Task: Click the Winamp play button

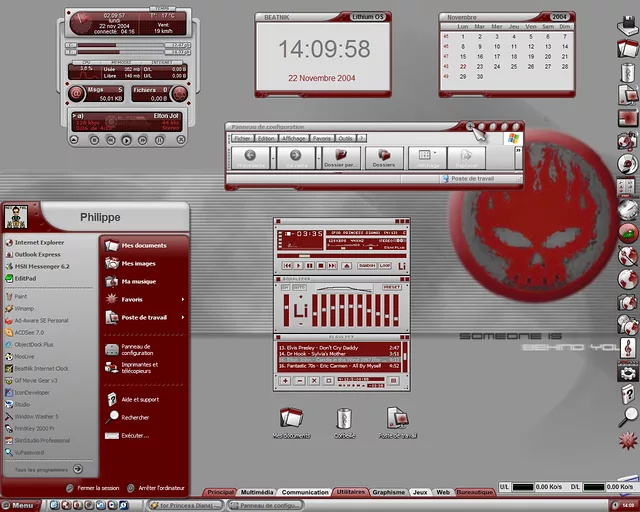Action: click(298, 266)
